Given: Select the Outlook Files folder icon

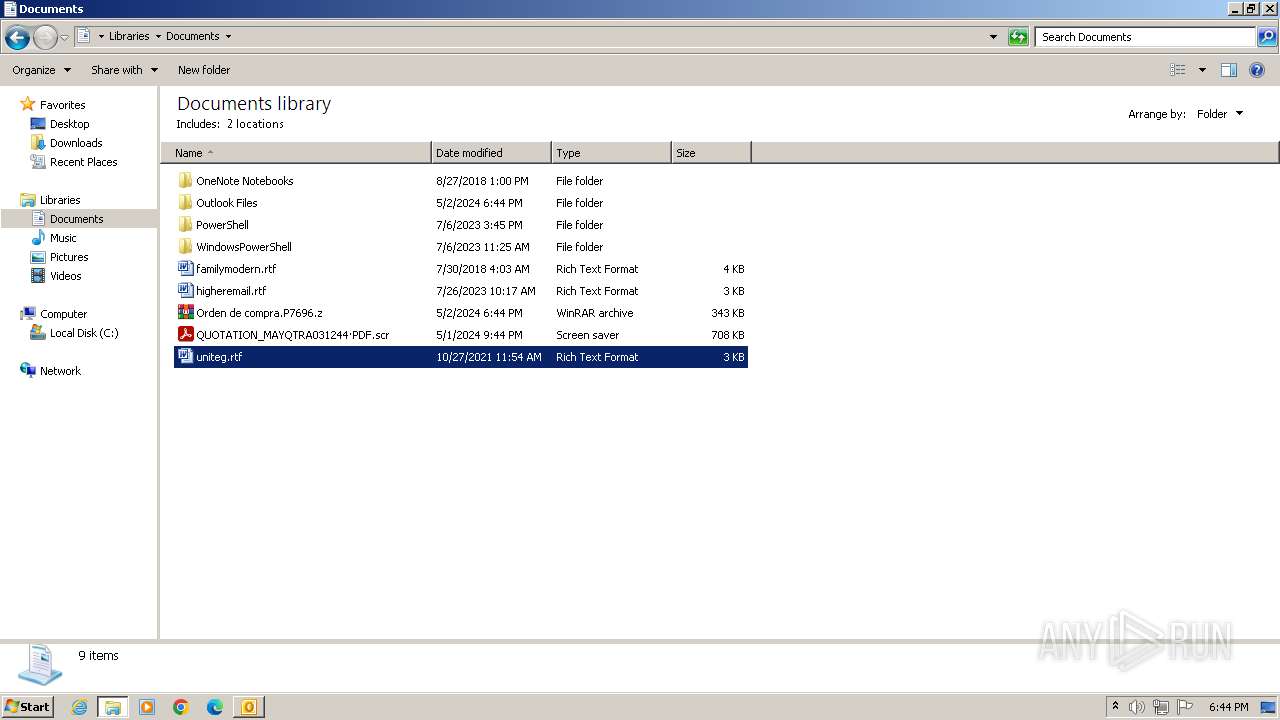Looking at the screenshot, I should click(185, 203).
